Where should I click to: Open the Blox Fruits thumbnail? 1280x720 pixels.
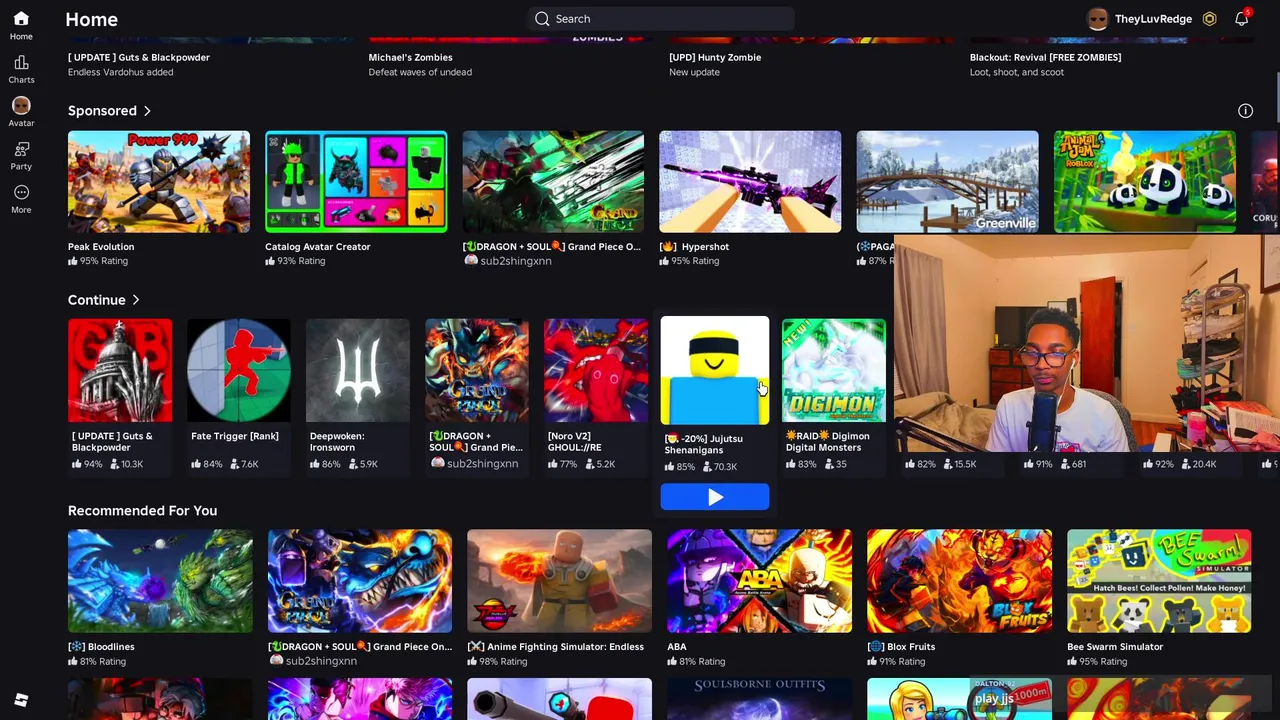pyautogui.click(x=959, y=581)
